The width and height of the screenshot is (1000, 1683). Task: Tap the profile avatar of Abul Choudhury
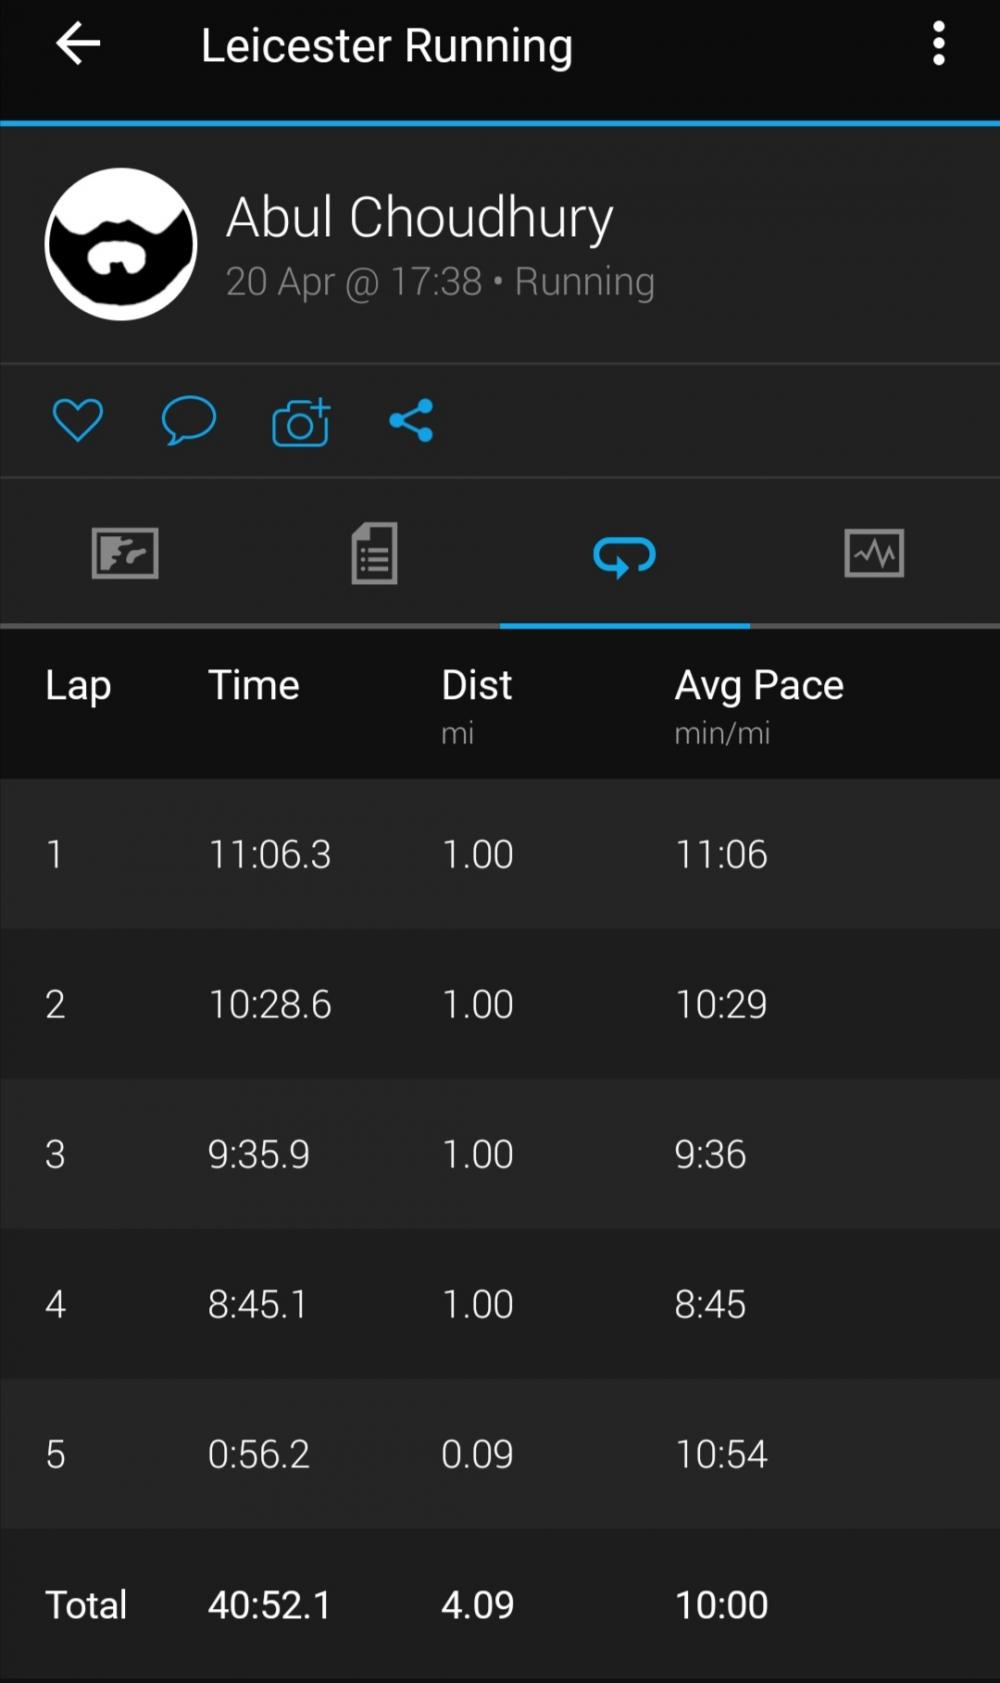121,244
